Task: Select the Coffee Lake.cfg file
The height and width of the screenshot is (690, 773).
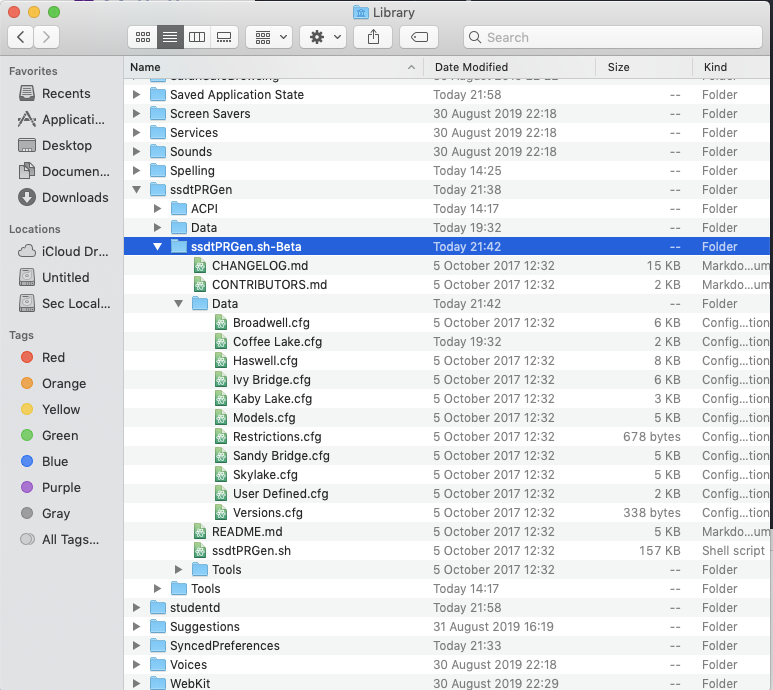Action: tap(277, 342)
